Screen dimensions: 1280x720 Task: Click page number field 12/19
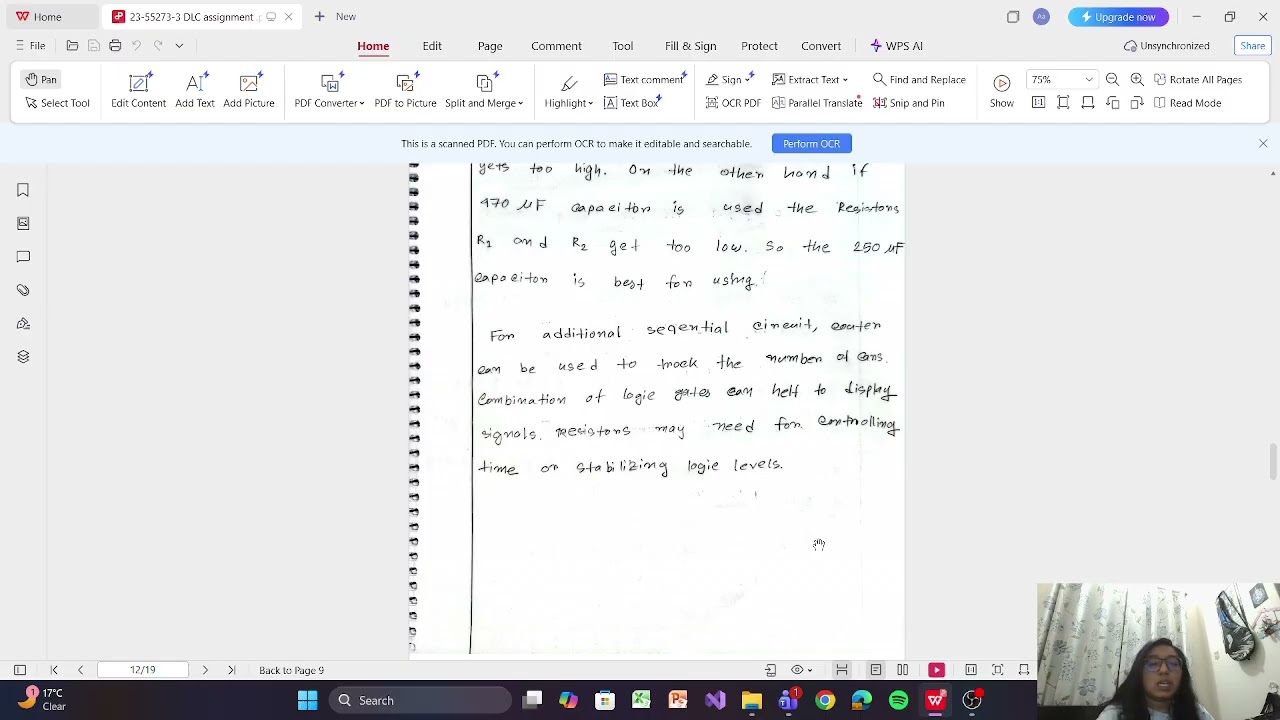142,670
